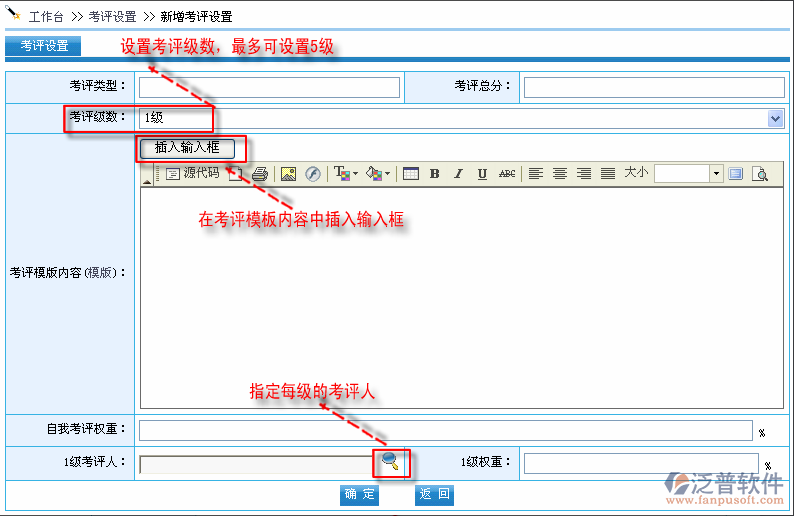Apply underline formatting

pyautogui.click(x=482, y=174)
